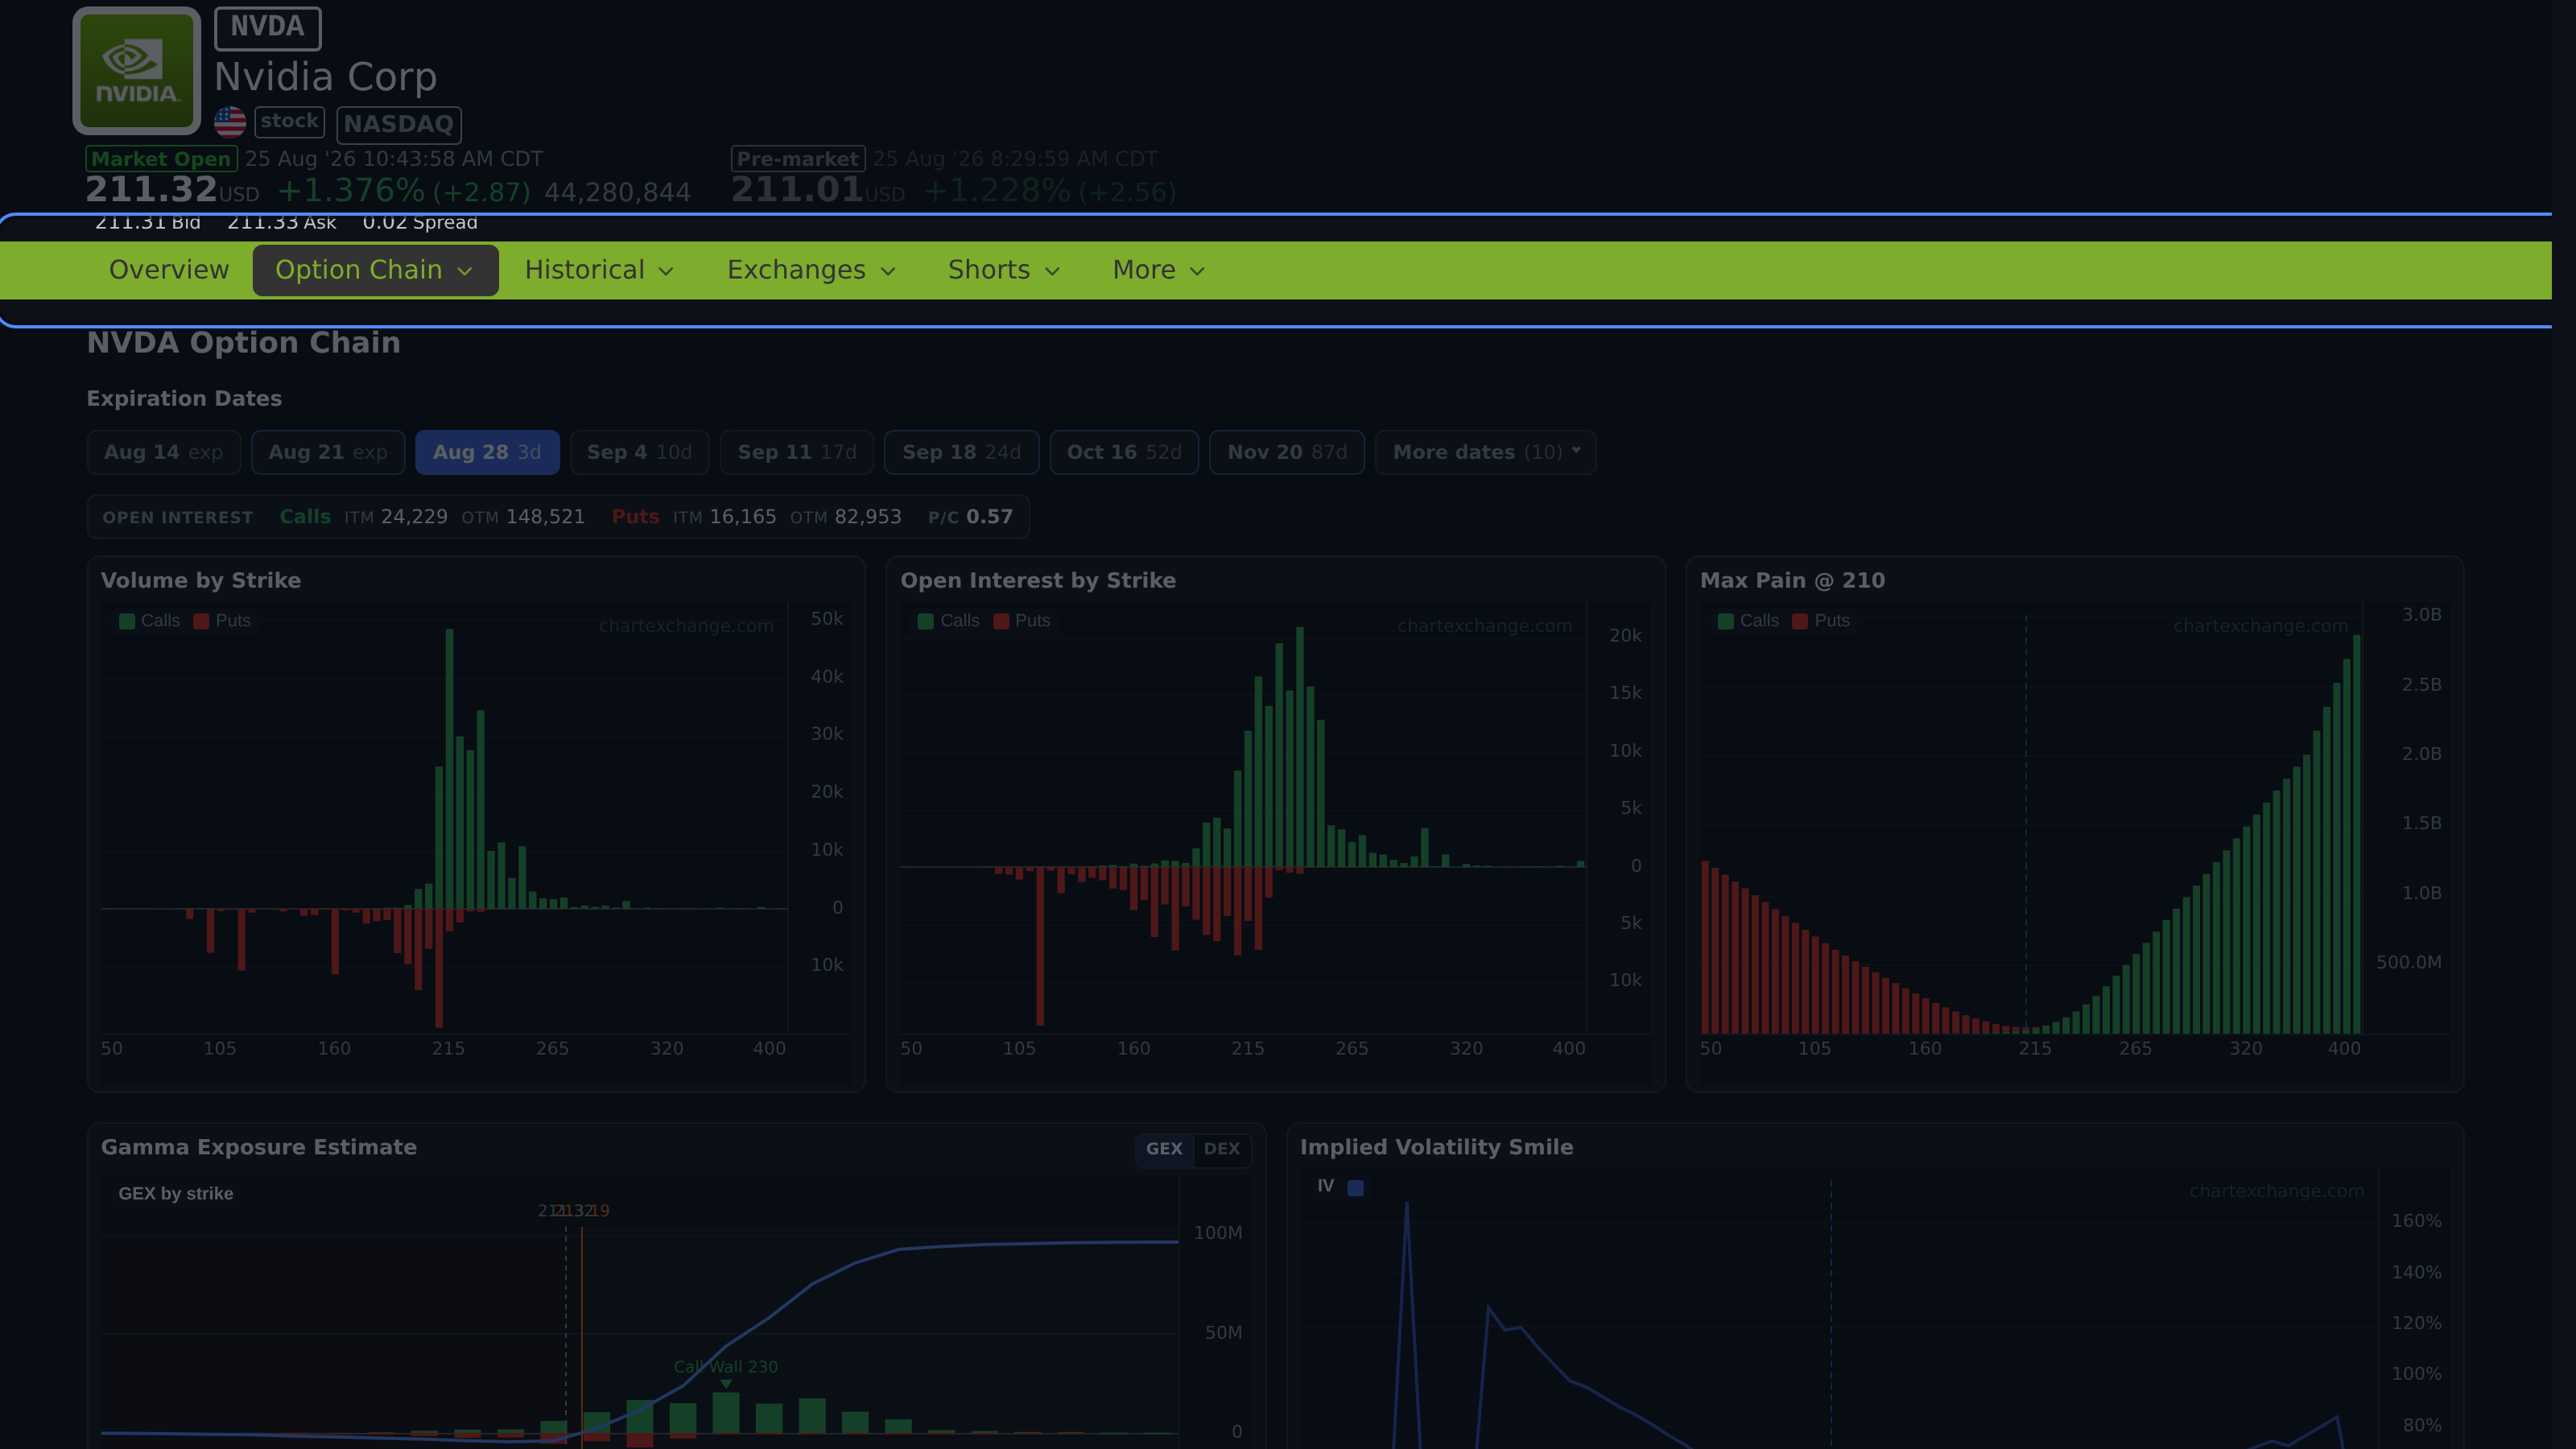Click the US flag icon

click(x=230, y=122)
